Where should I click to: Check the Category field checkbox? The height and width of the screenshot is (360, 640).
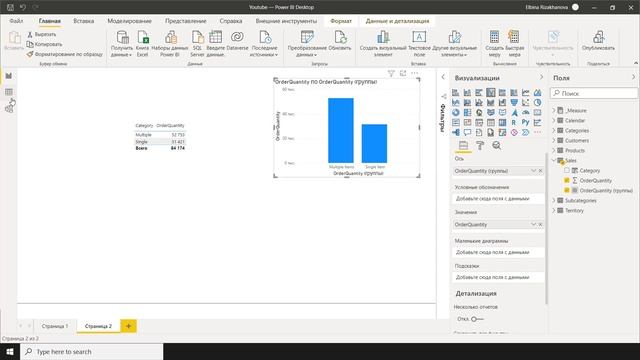tap(567, 170)
